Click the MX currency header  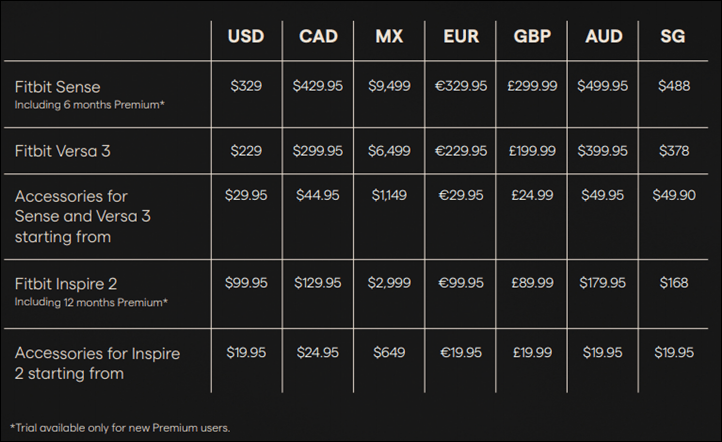pyautogui.click(x=389, y=36)
